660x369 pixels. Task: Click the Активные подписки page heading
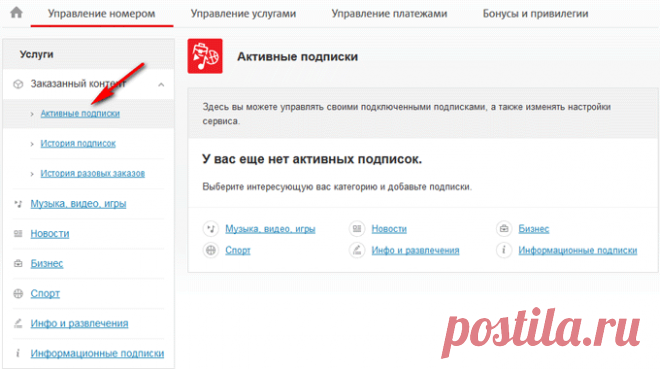point(298,56)
